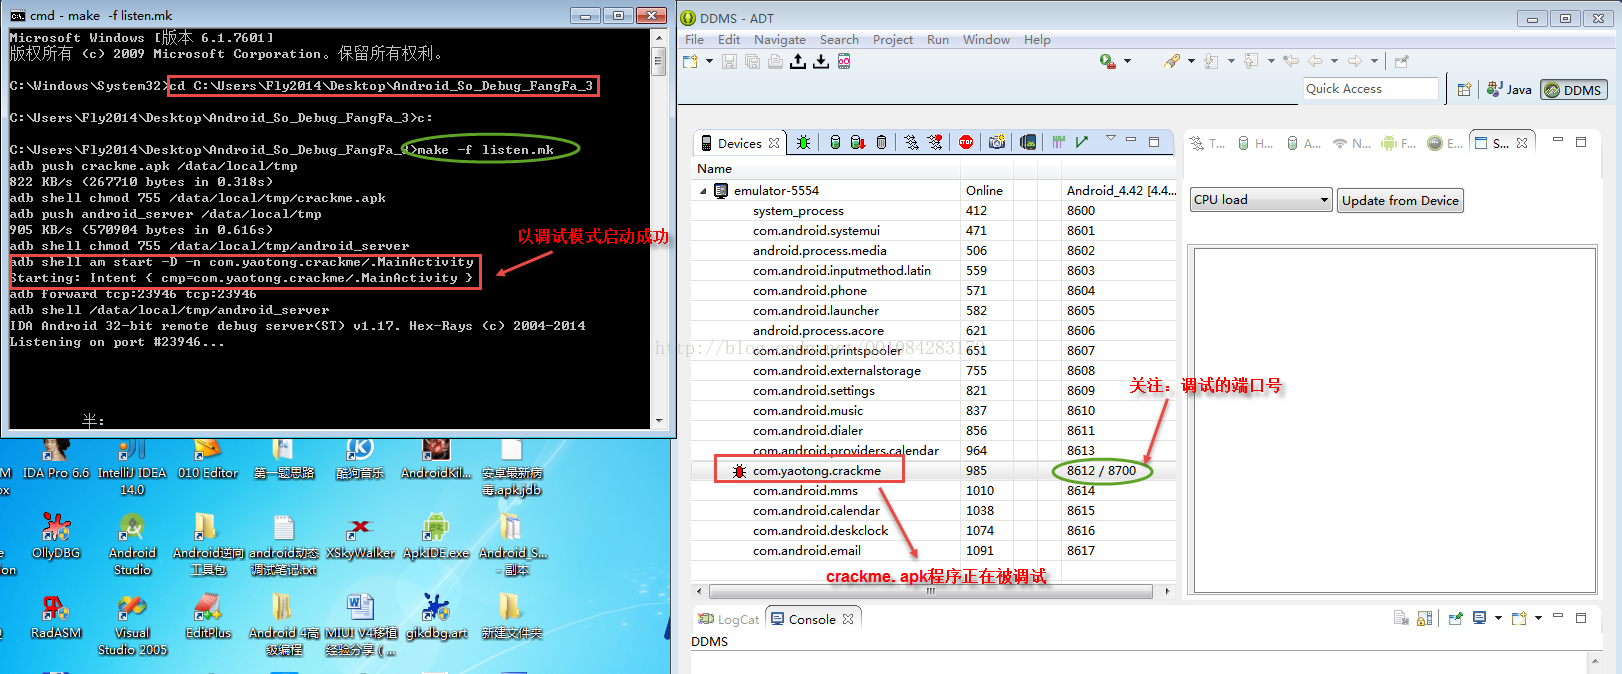Image resolution: width=1622 pixels, height=674 pixels.
Task: Open the CPU load dropdown
Action: (1262, 200)
